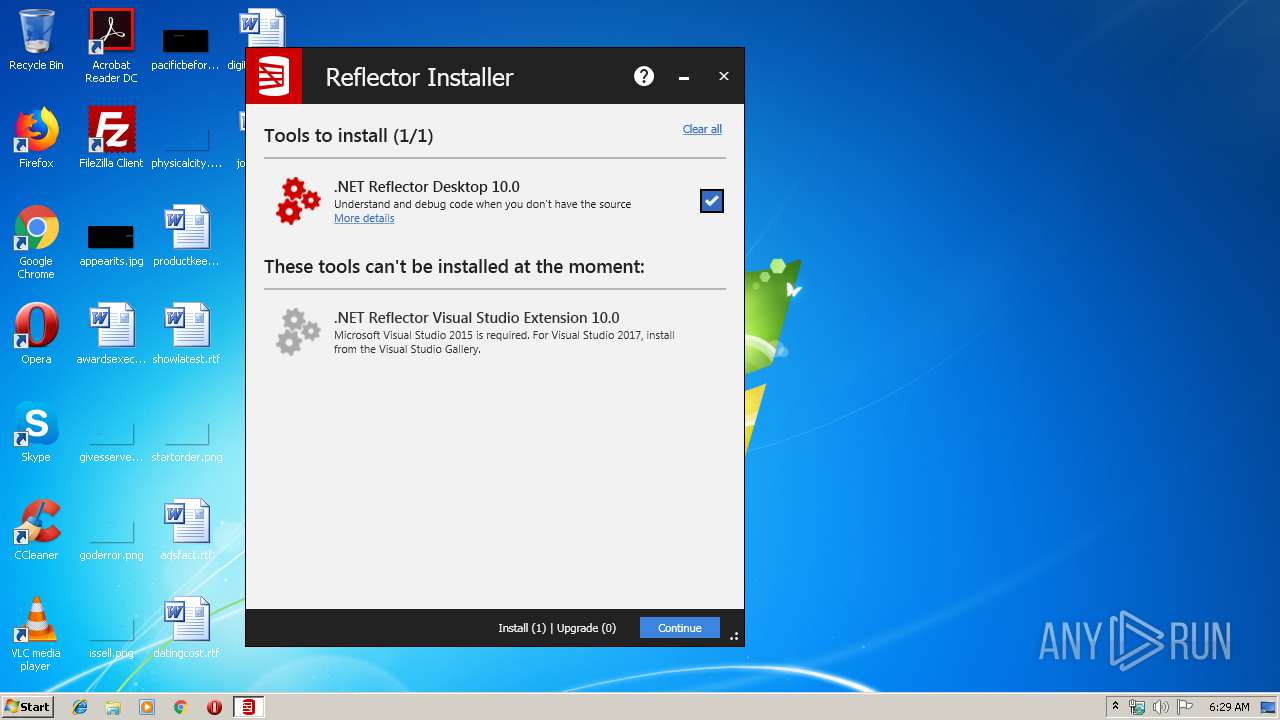Viewport: 1280px width, 720px height.
Task: Show hidden system tray icons arrow
Action: pyautogui.click(x=1115, y=707)
